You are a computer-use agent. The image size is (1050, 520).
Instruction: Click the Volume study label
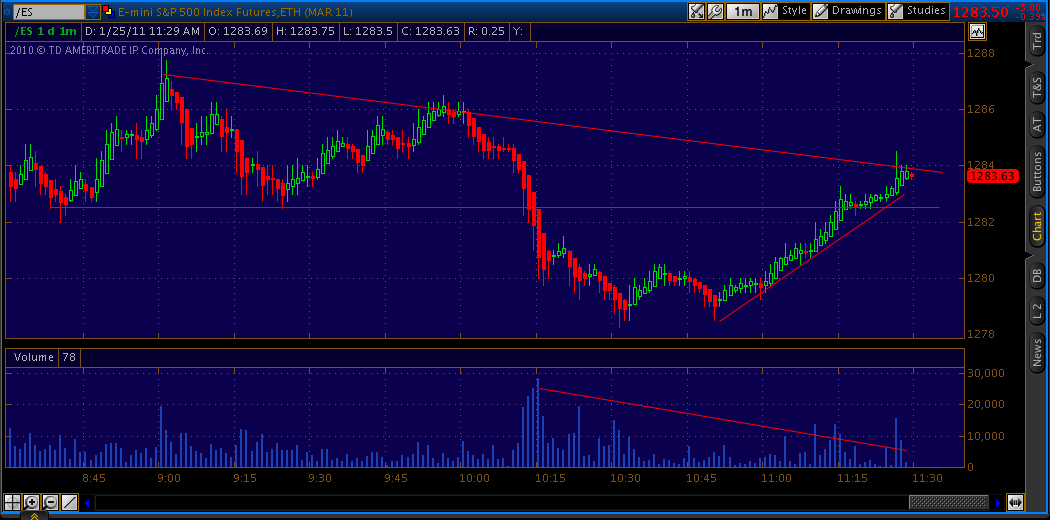(33, 357)
